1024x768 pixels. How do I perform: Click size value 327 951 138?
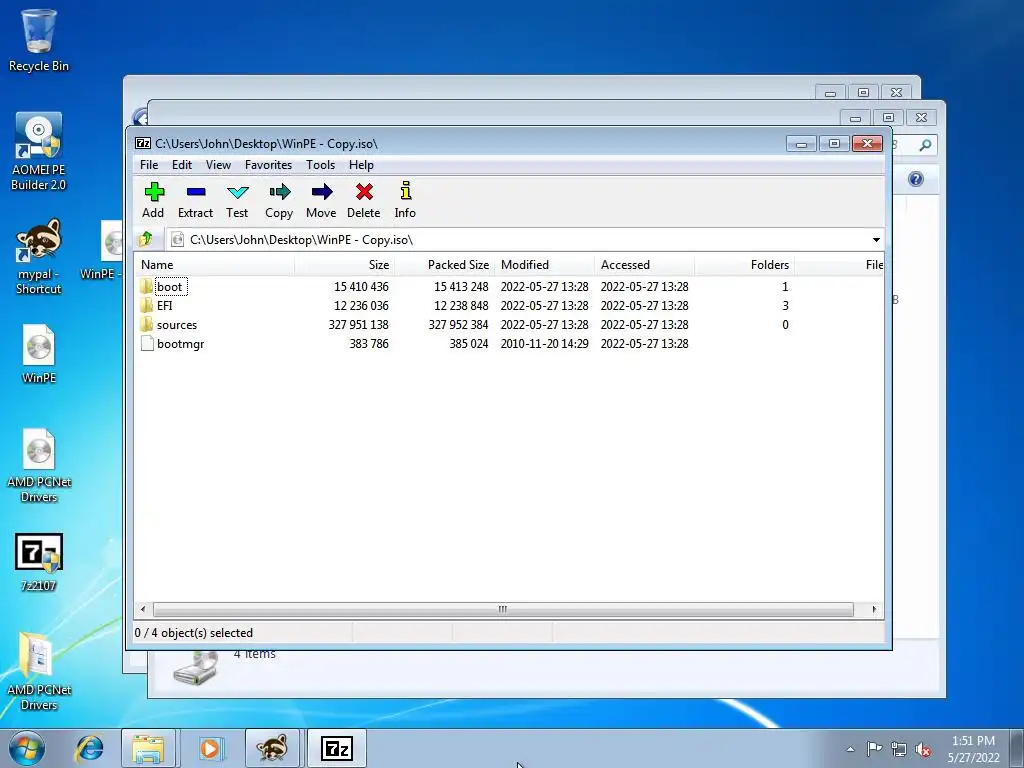(359, 325)
